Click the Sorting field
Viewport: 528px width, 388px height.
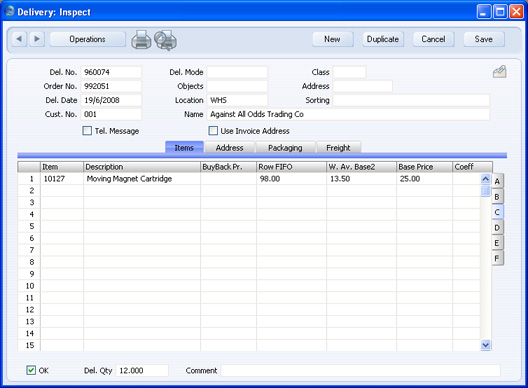411,100
